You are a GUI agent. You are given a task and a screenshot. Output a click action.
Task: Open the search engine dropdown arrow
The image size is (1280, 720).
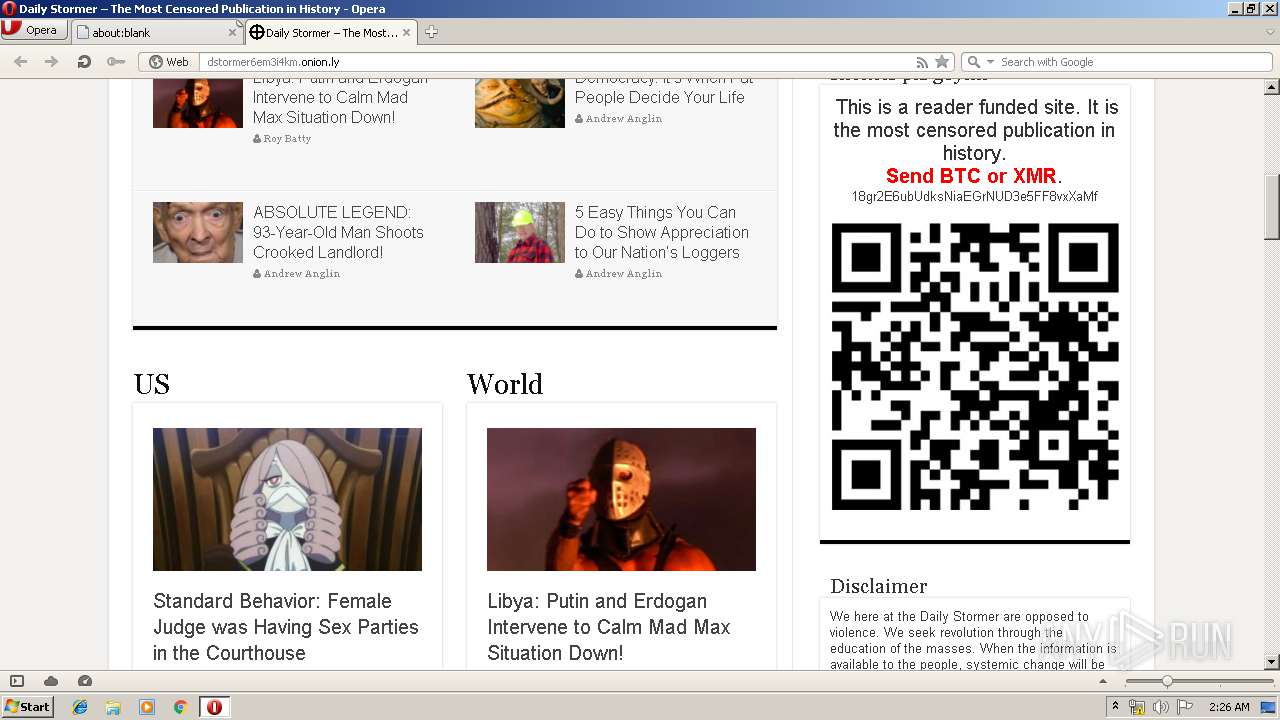[x=991, y=62]
